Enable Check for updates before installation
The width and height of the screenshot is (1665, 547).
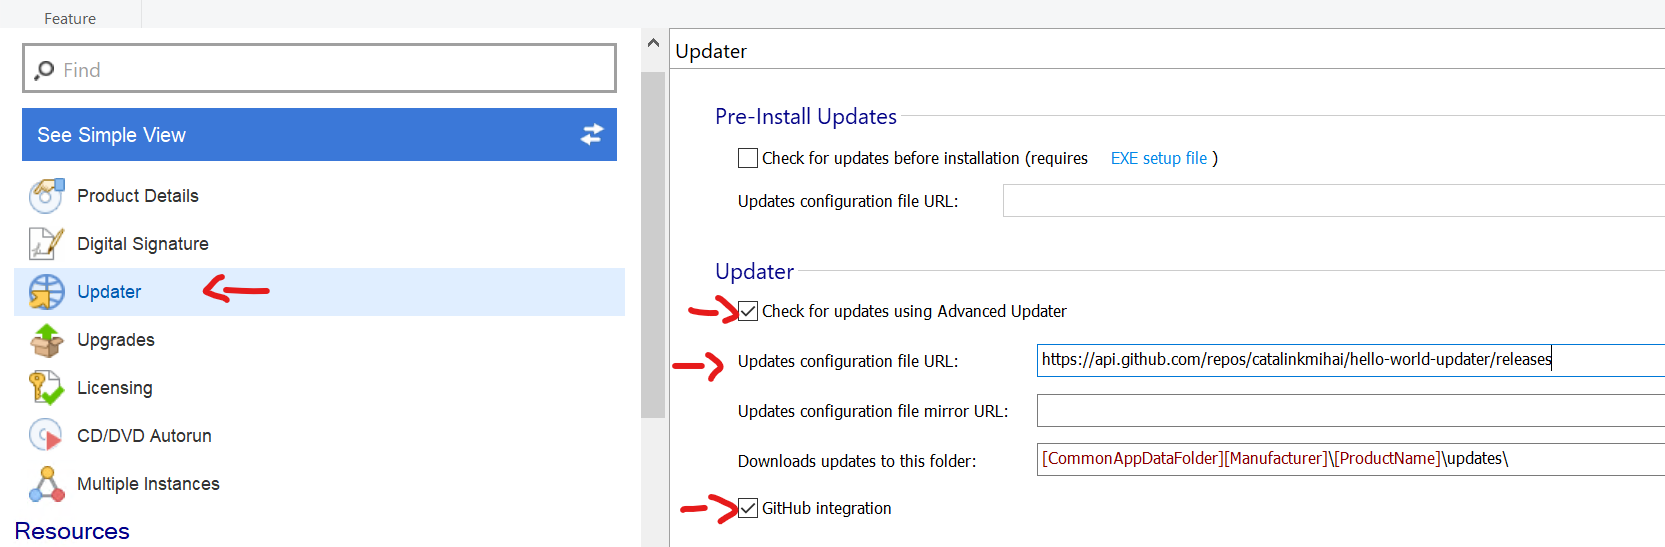click(x=748, y=158)
